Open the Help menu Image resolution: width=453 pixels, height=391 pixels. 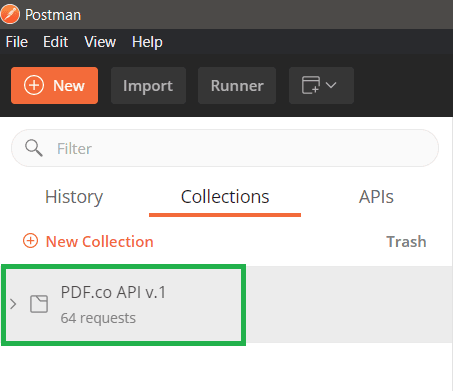click(147, 42)
